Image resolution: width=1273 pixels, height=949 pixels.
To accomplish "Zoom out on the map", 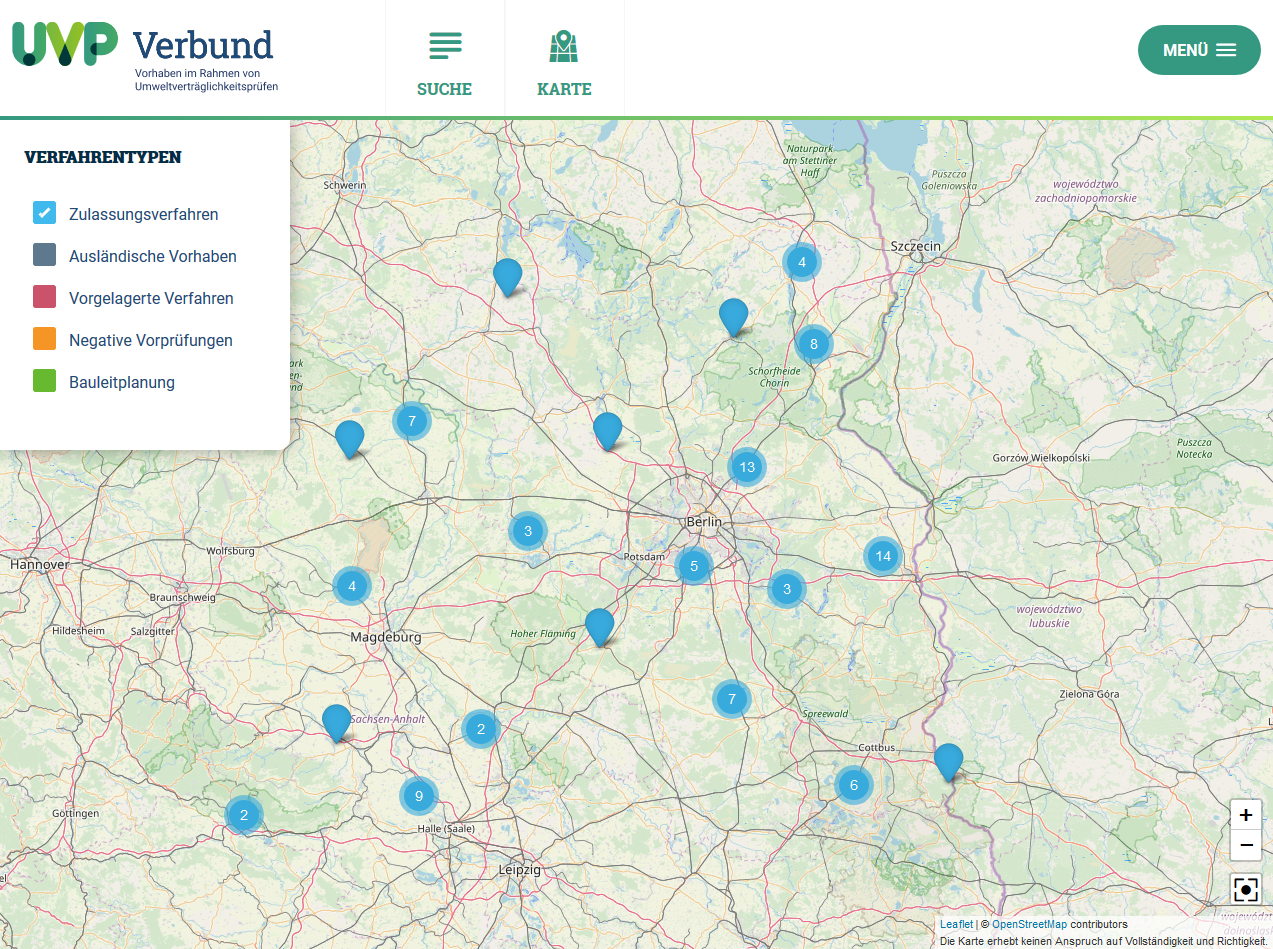I will point(1245,845).
